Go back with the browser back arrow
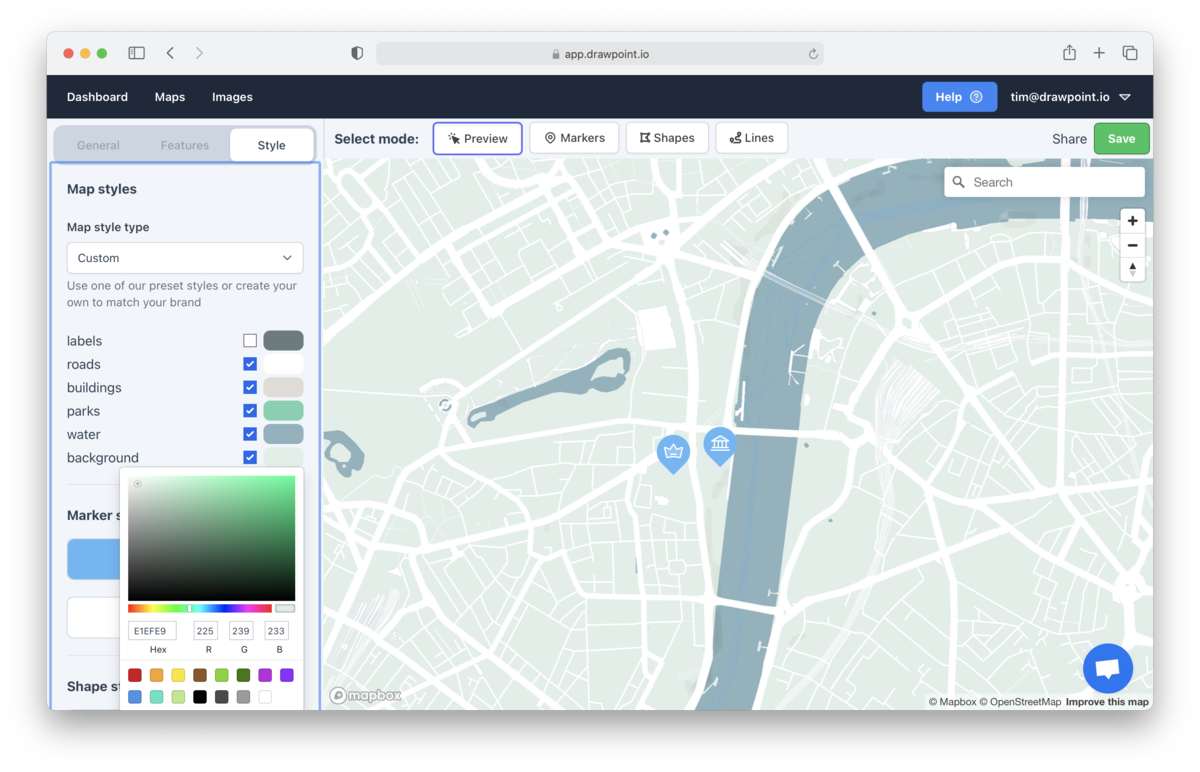Screen dimensions: 1200x772 click(170, 53)
